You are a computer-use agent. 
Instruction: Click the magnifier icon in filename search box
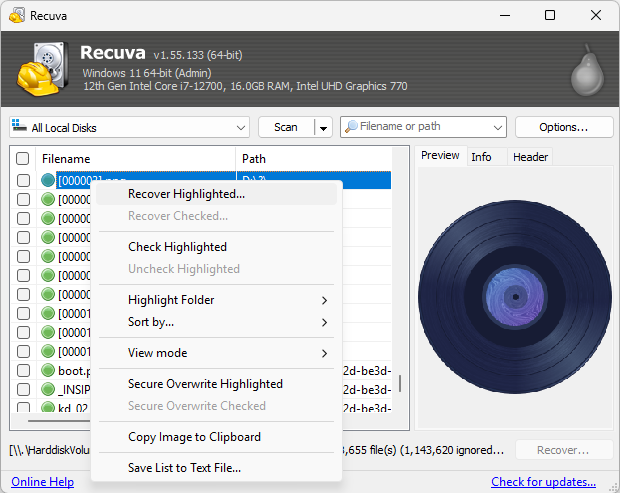pyautogui.click(x=351, y=127)
